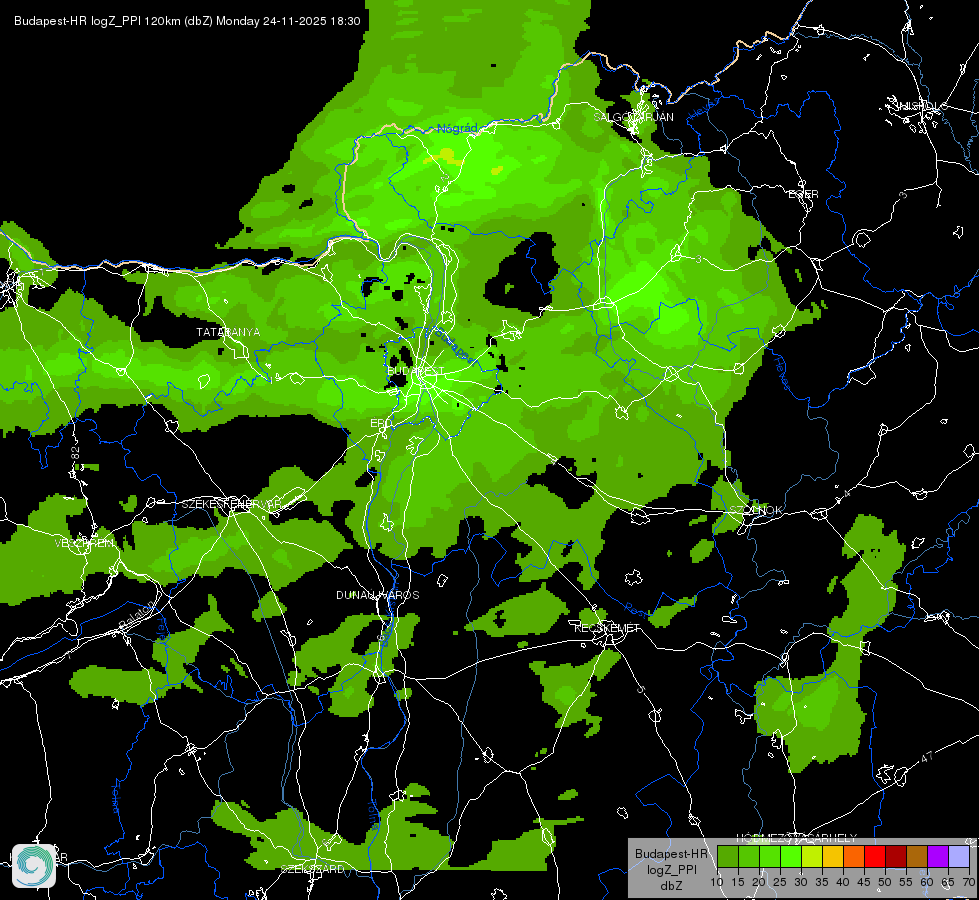Viewport: 979px width, 900px height.
Task: Select the 60-65 dBZ purple swatch
Action: click(938, 857)
